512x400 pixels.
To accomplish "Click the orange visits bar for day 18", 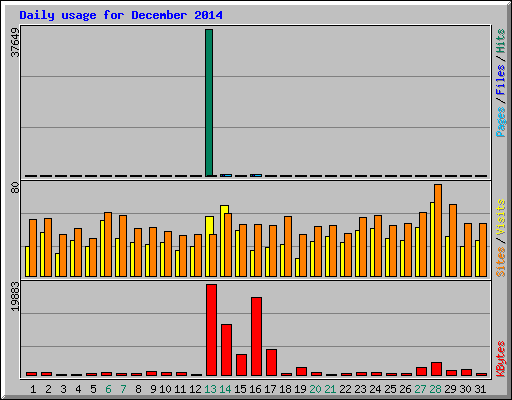I will click(x=288, y=246).
